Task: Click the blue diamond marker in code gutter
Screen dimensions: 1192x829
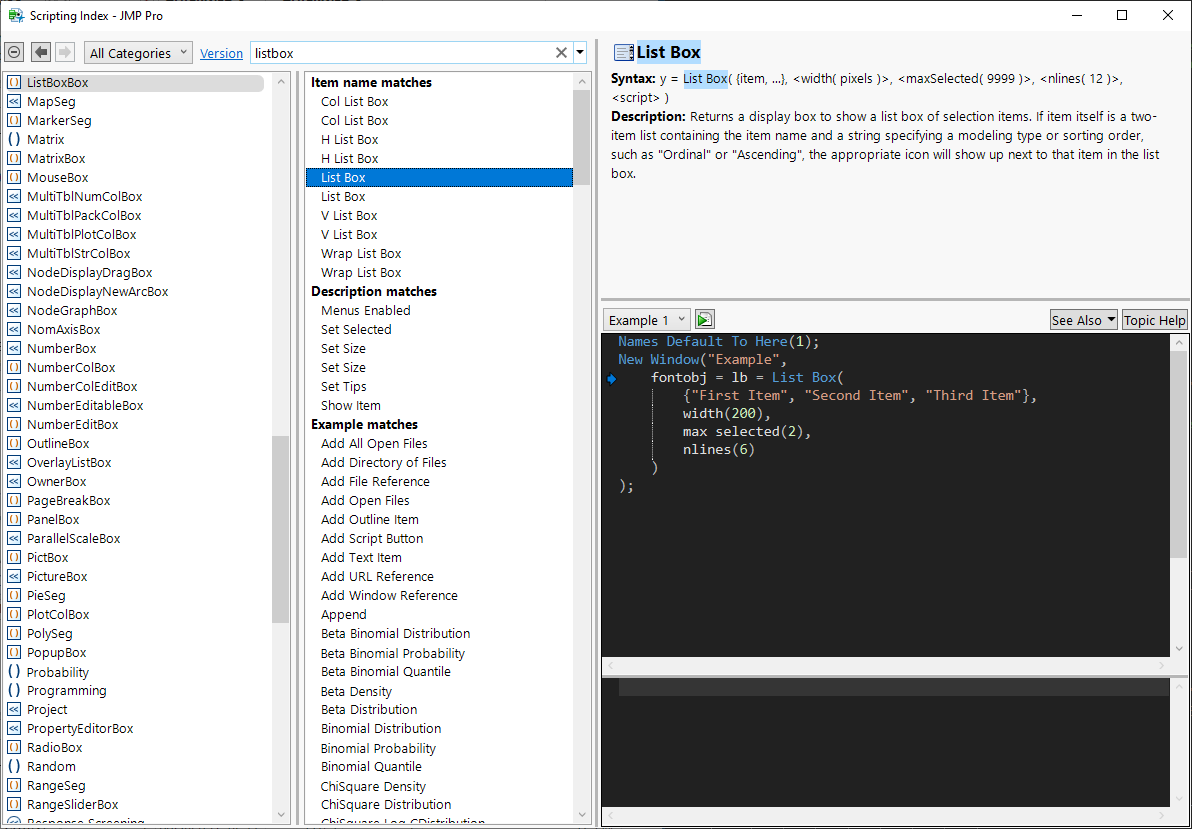Action: (x=611, y=379)
